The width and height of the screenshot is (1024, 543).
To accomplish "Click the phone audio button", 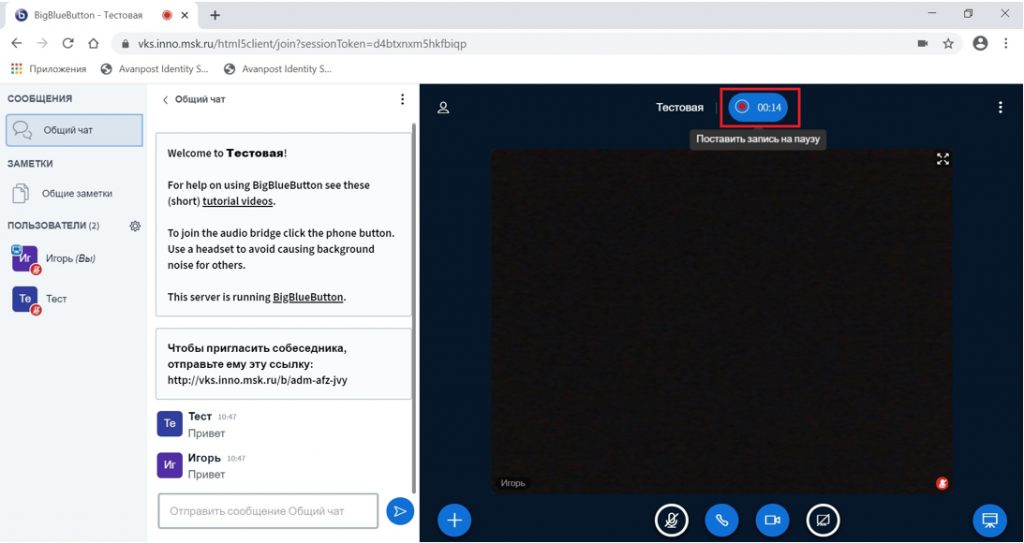I will (721, 520).
